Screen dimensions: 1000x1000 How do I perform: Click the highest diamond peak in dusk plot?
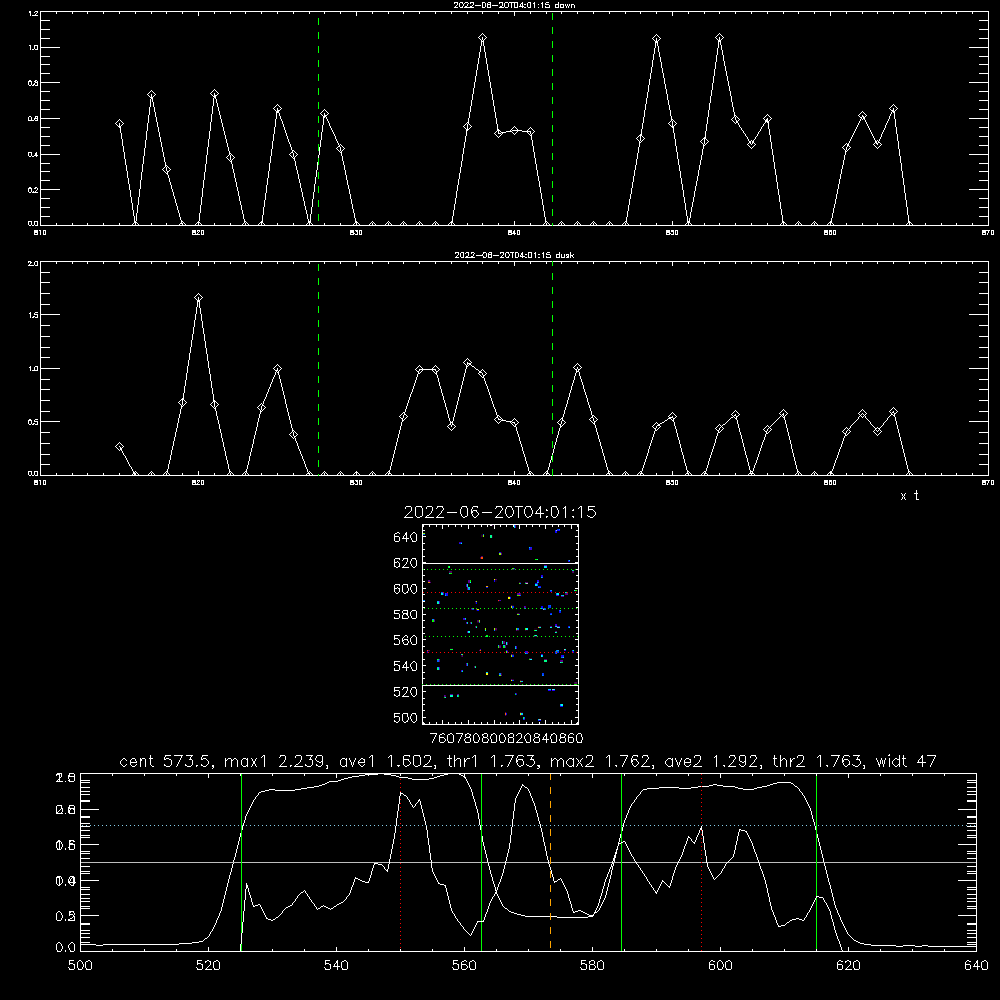pos(198,297)
